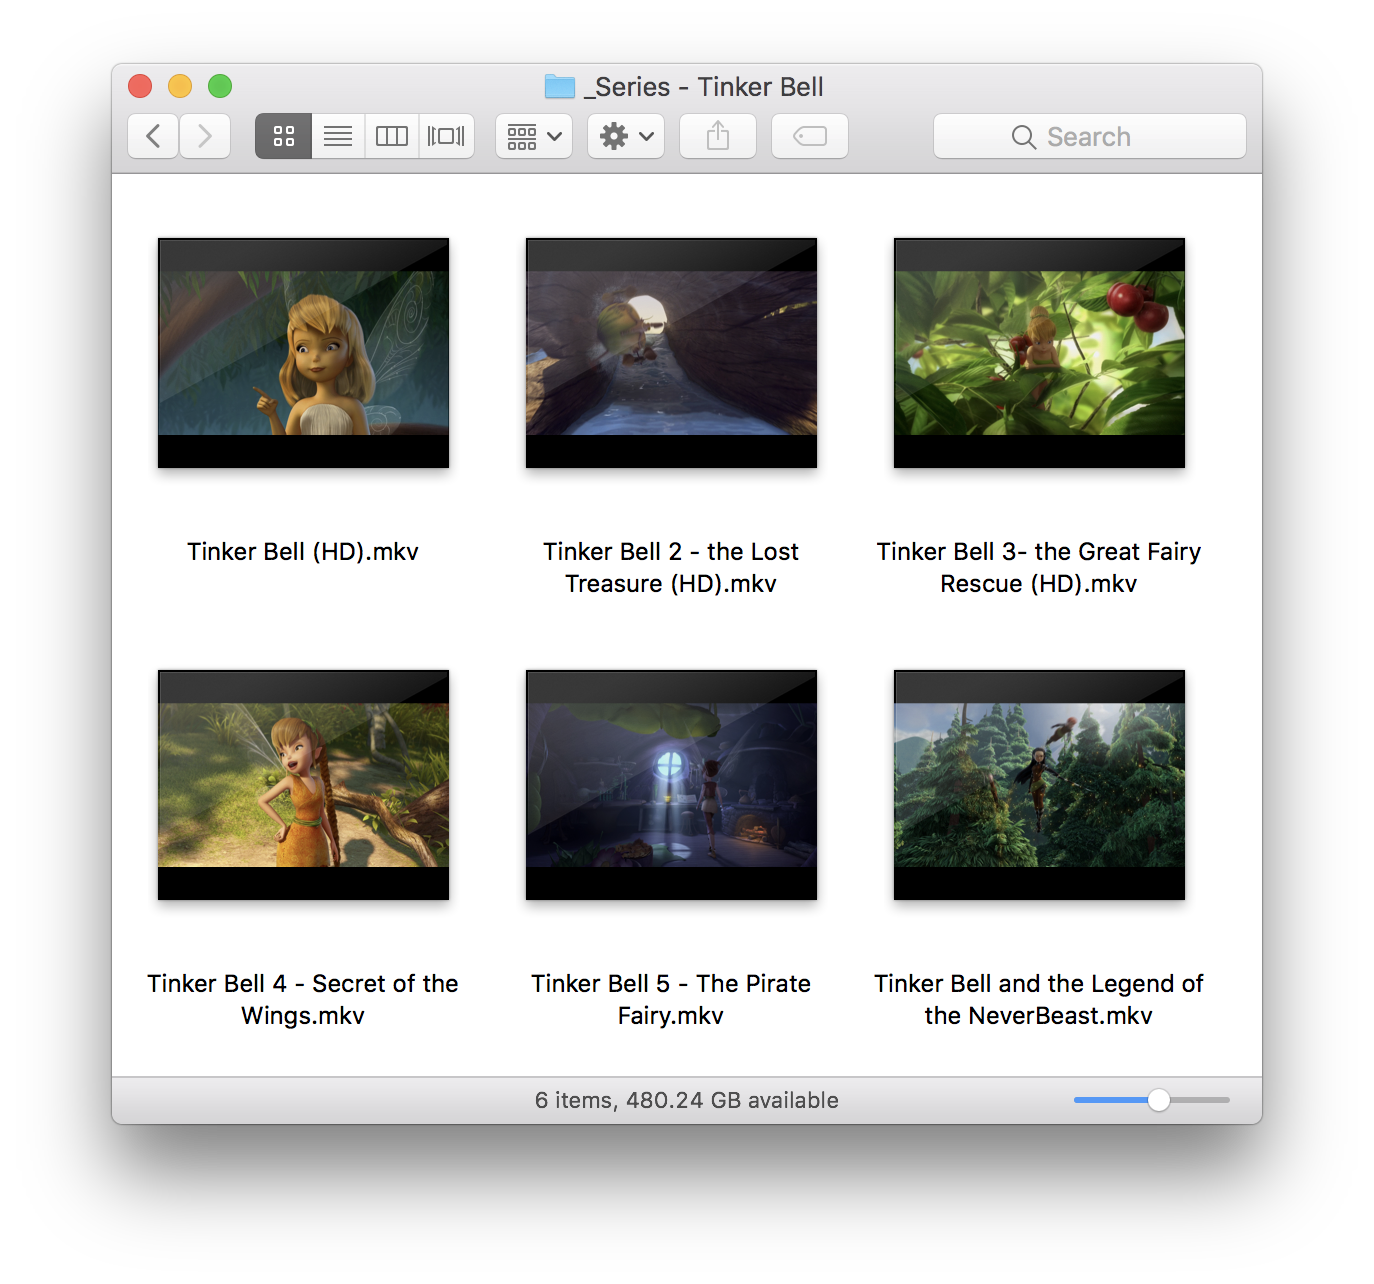
Task: Click the name "Tinker Bell 5 - The Pirate Fairy.mkv"
Action: [671, 1000]
